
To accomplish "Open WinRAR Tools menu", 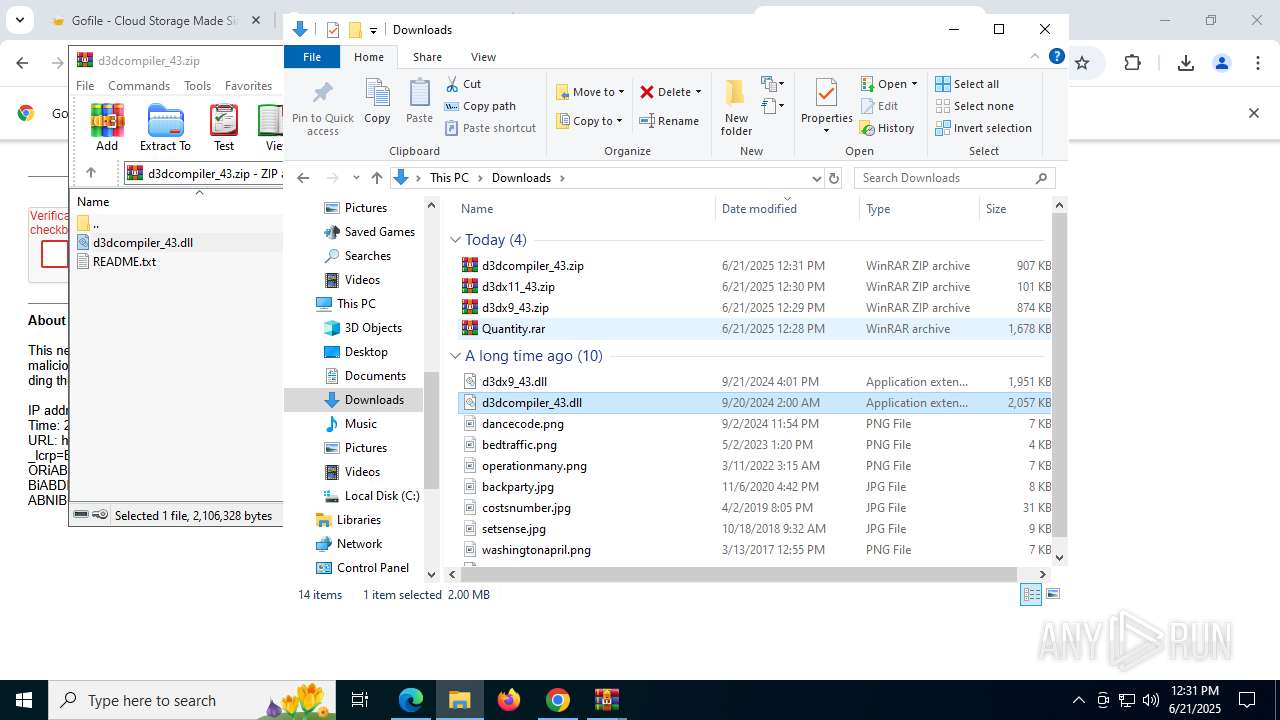I will click(197, 86).
